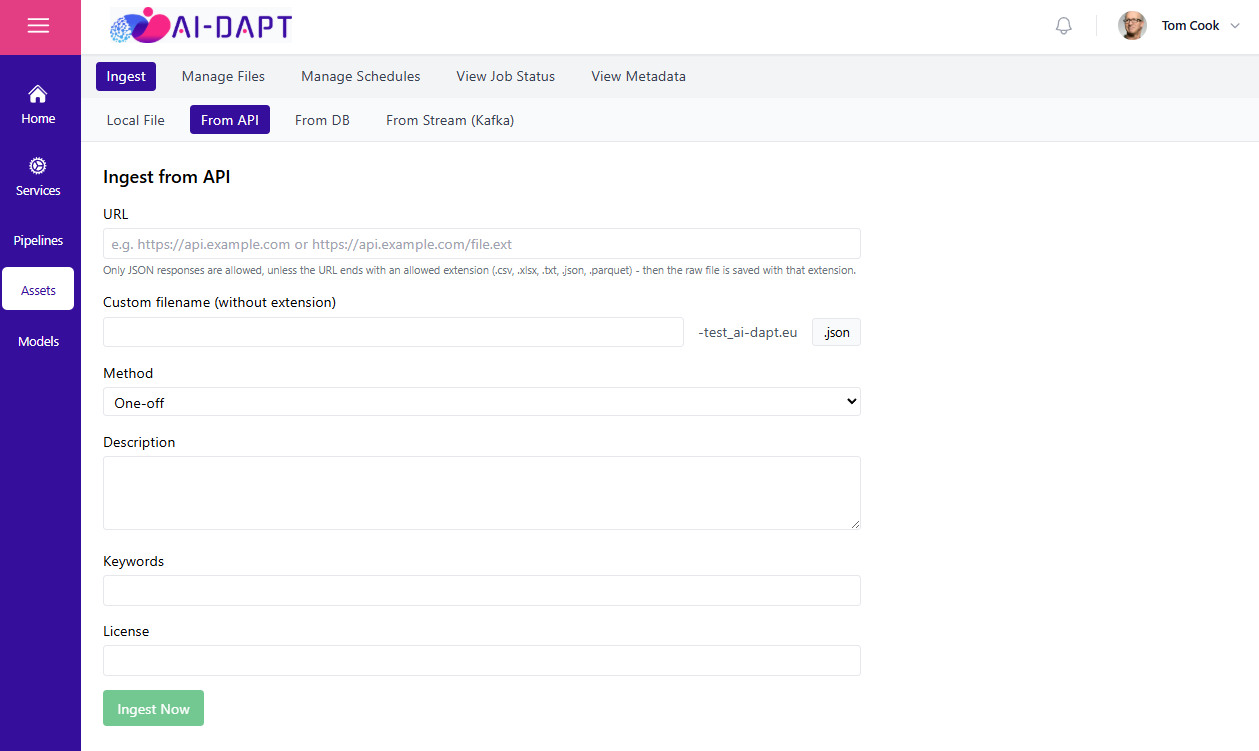Select the From Stream (Kafka) sub-tab
Screen dimensions: 1259x751
pos(450,120)
